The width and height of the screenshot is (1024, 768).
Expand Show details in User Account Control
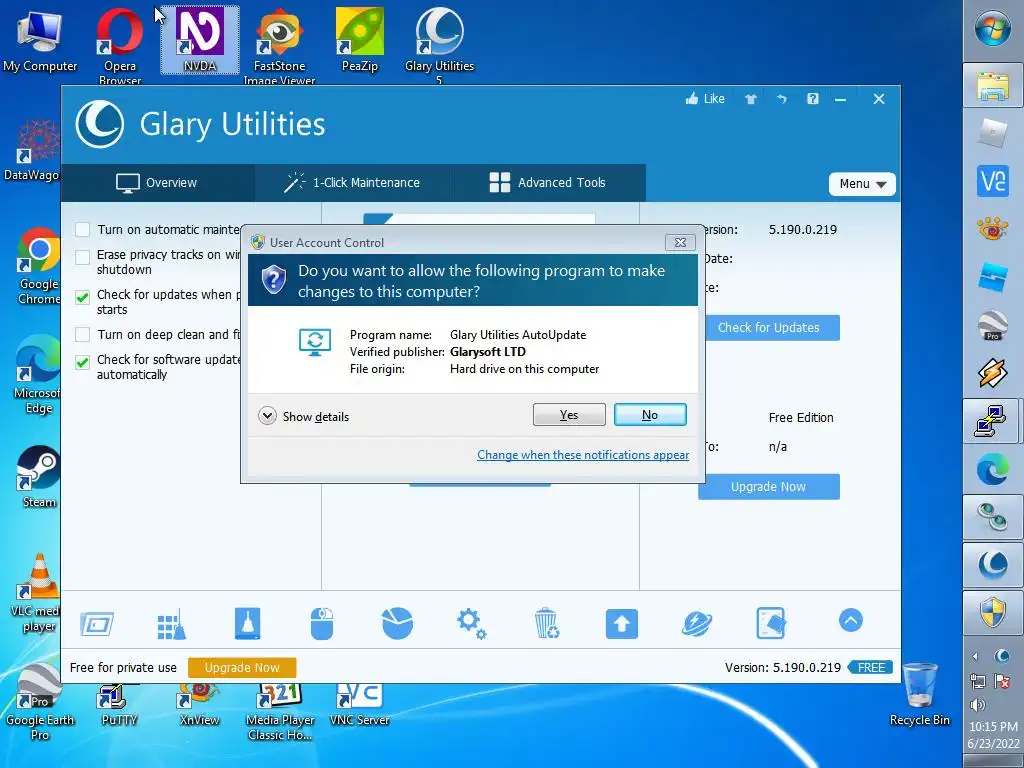[304, 416]
